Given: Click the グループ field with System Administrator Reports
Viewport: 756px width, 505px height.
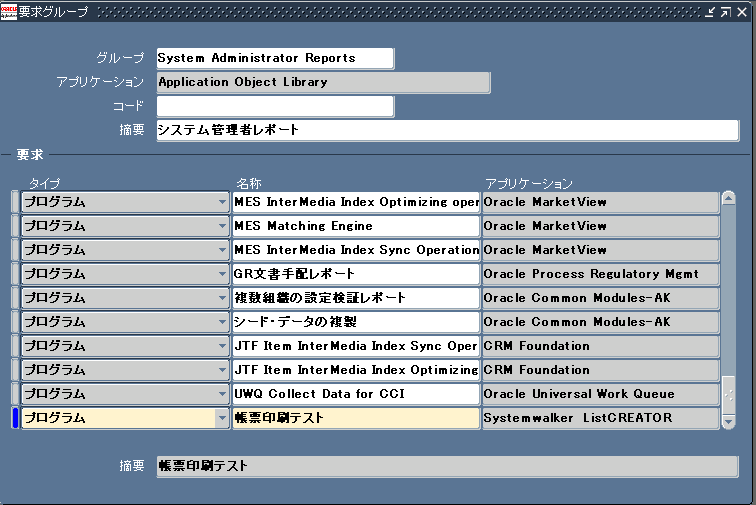Looking at the screenshot, I should click(x=275, y=58).
